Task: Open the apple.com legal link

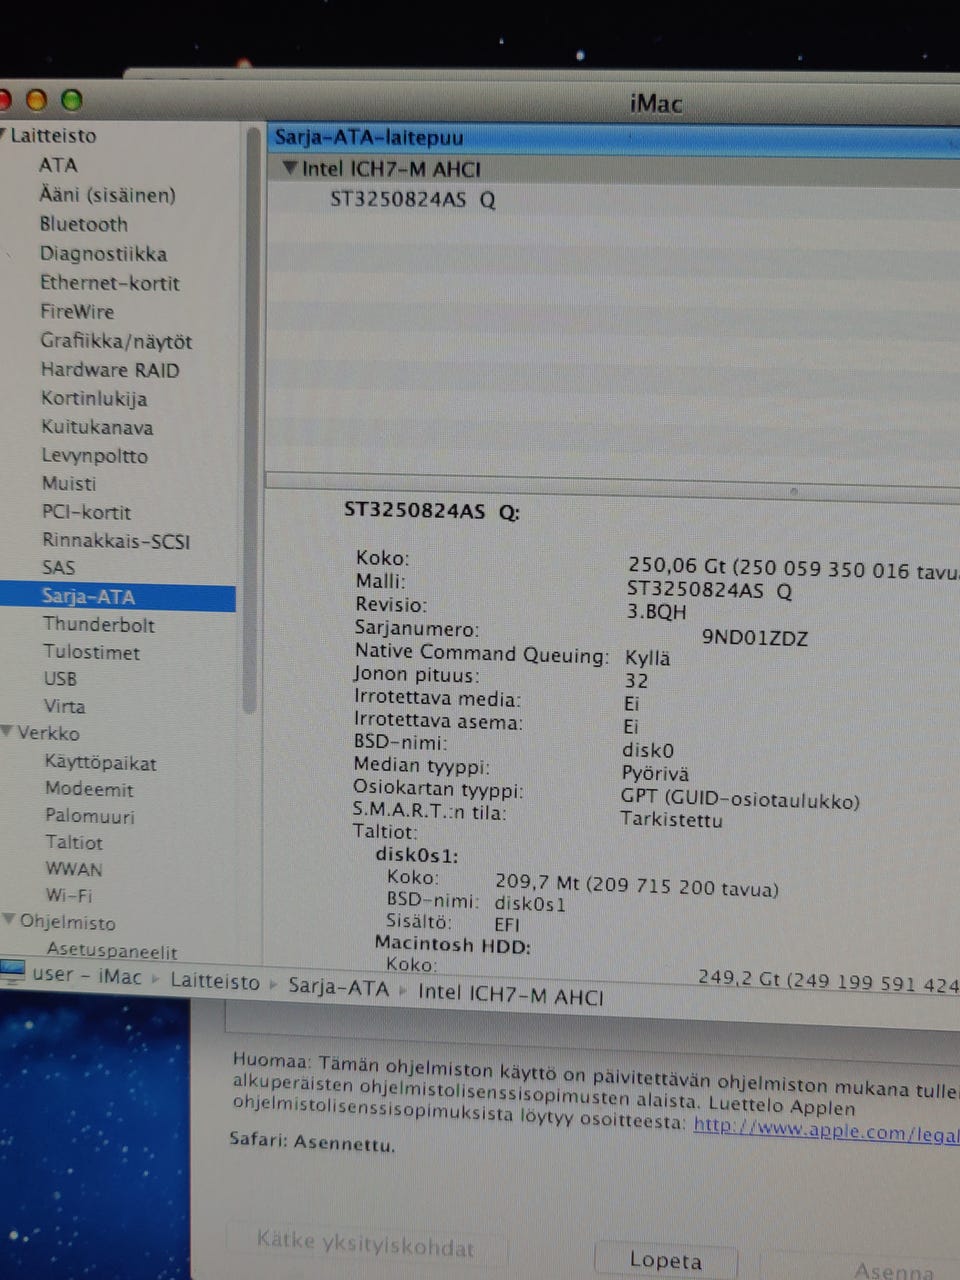Action: [x=826, y=1129]
